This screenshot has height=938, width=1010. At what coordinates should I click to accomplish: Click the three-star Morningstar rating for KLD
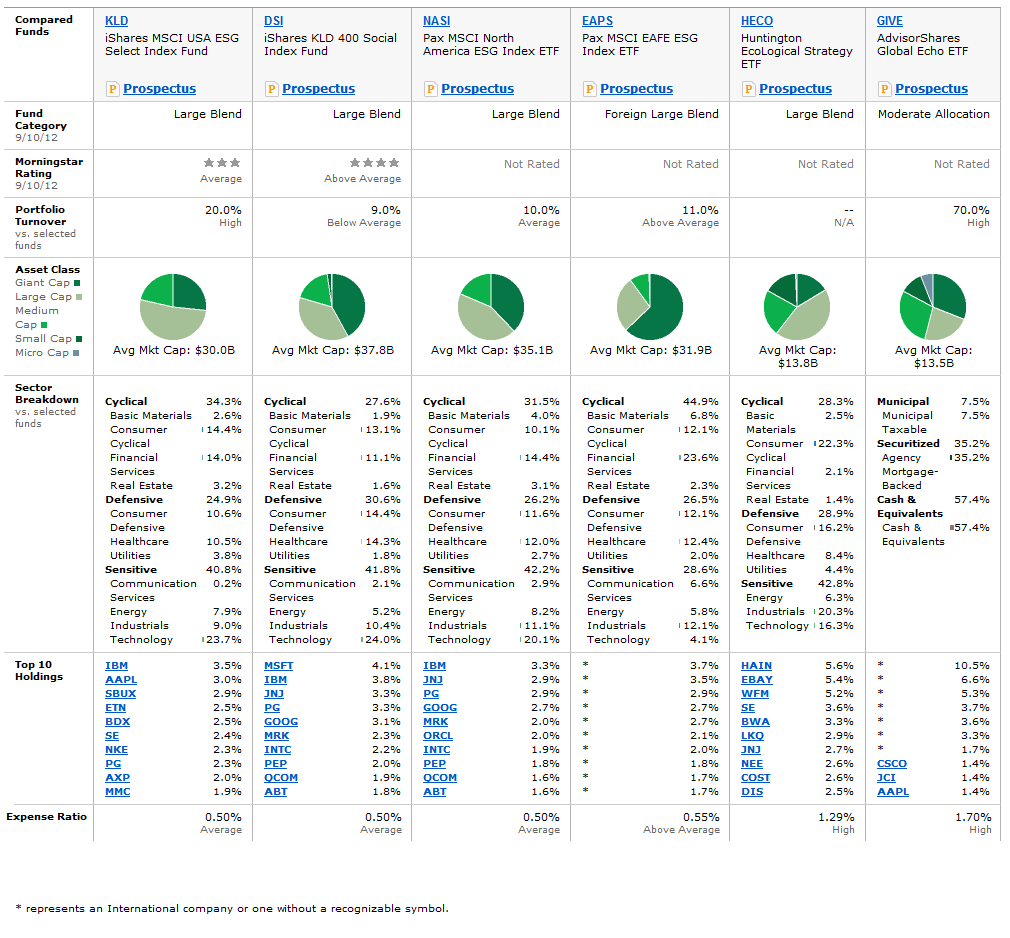click(x=222, y=163)
